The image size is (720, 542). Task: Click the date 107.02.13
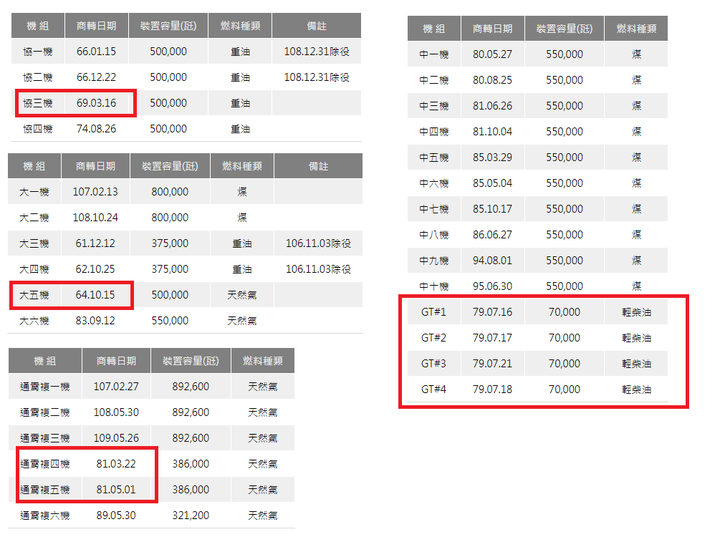point(95,192)
